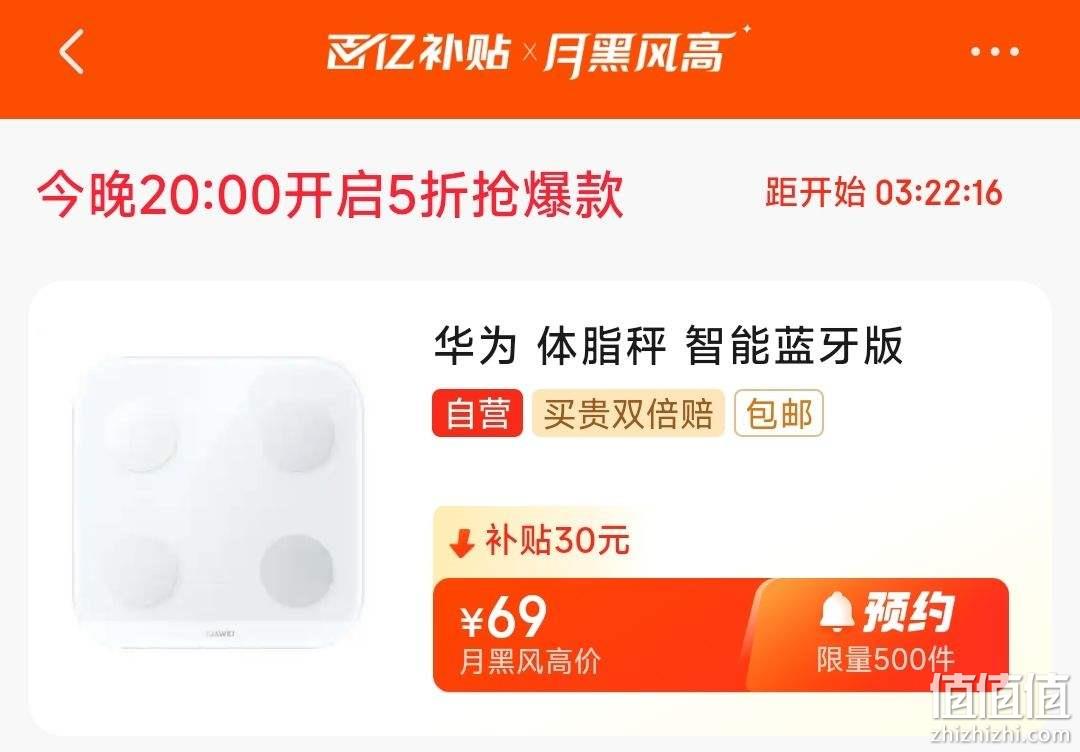The image size is (1080, 752).
Task: Tap the 限量500件 limit text
Action: pyautogui.click(x=886, y=660)
